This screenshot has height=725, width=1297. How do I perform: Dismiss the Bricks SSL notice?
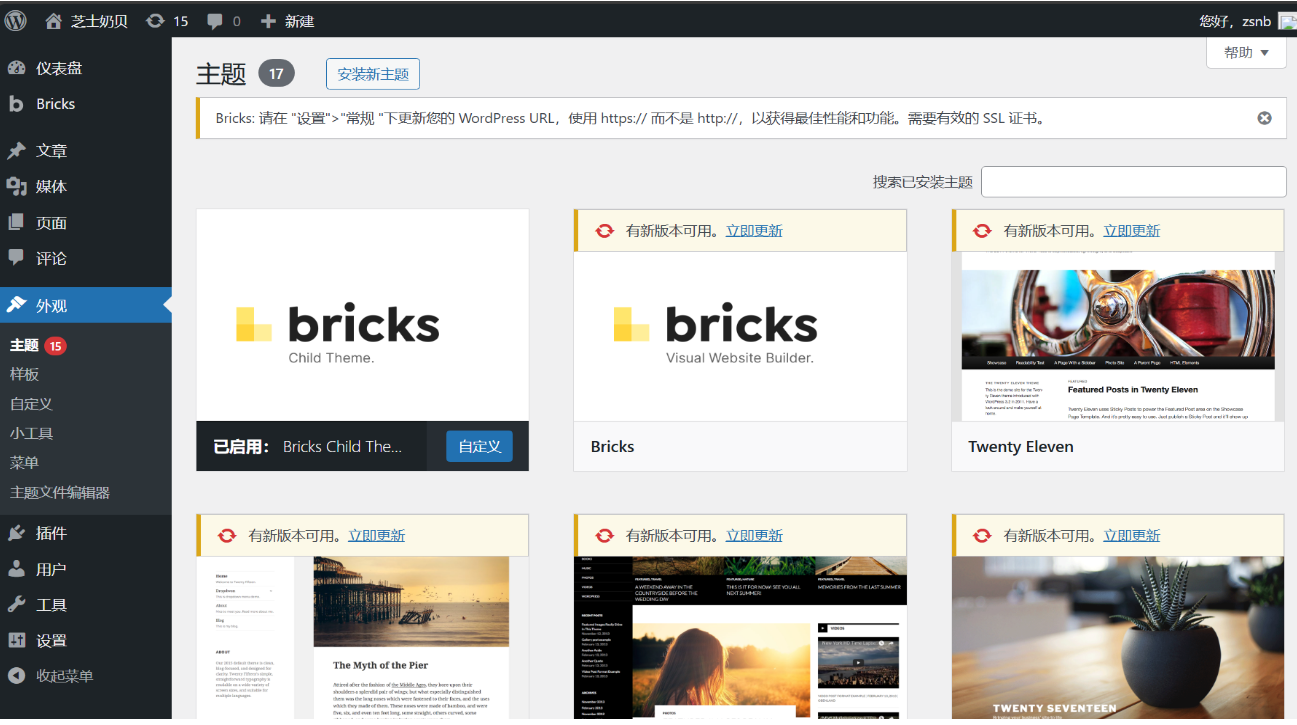click(x=1264, y=118)
